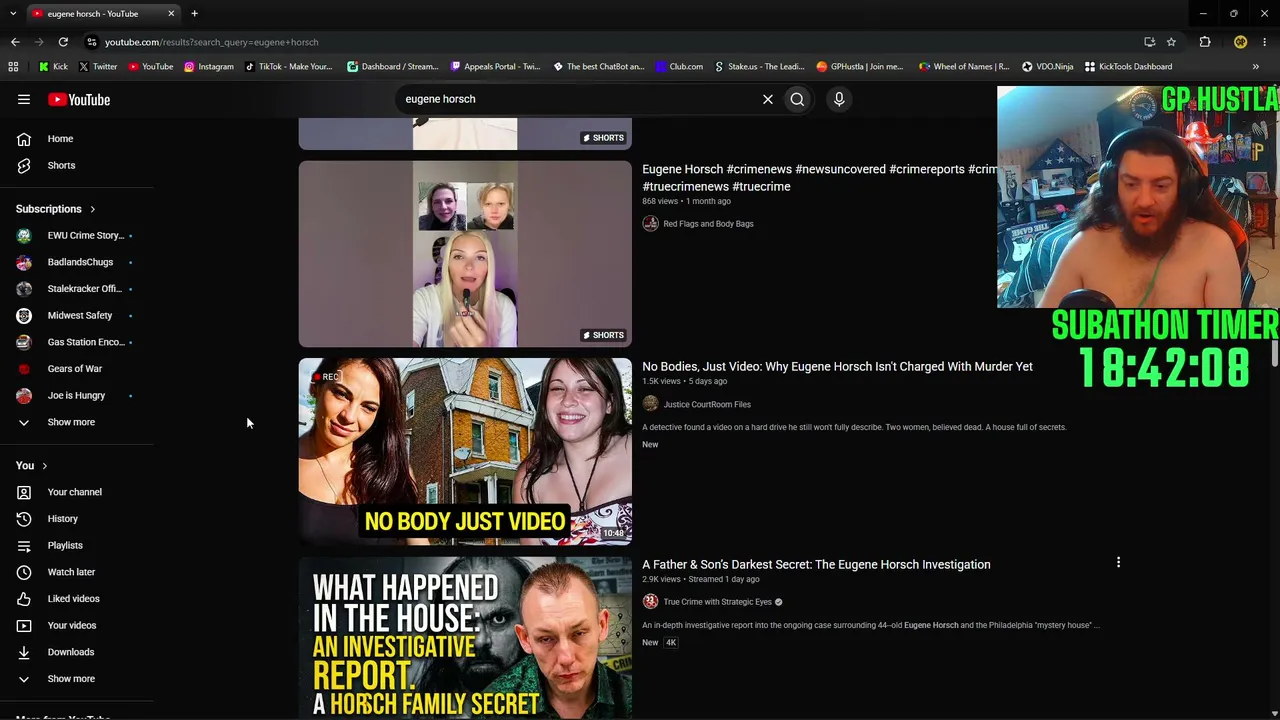1280x720 pixels.
Task: Play the Red Flags and Body Bags short thumbnail
Action: coord(465,254)
